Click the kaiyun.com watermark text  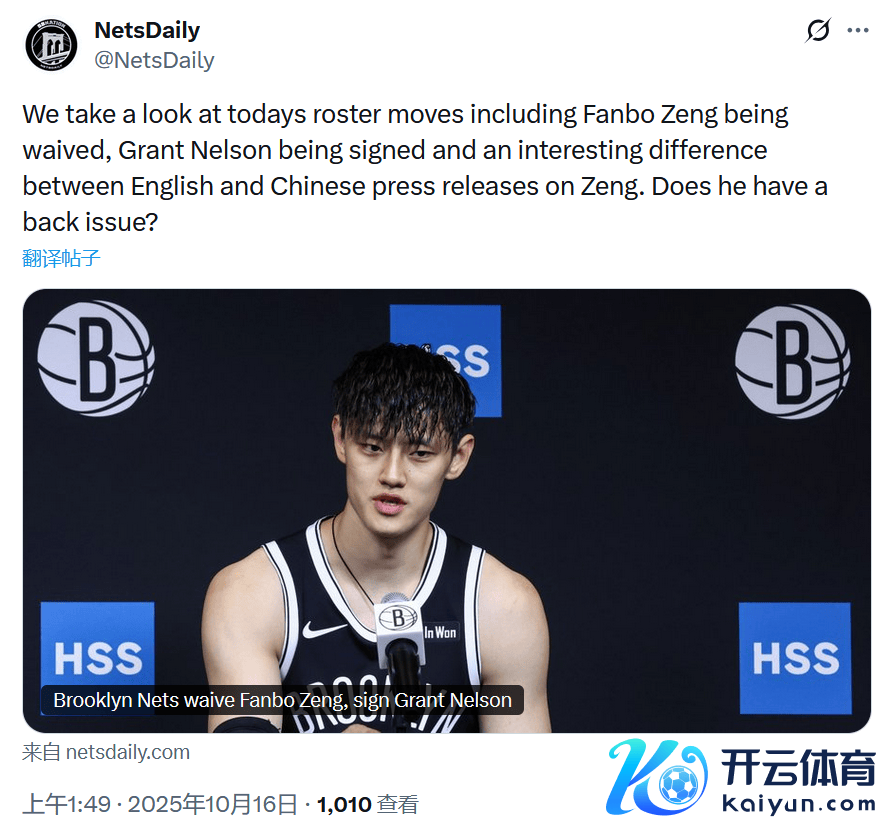coord(798,804)
